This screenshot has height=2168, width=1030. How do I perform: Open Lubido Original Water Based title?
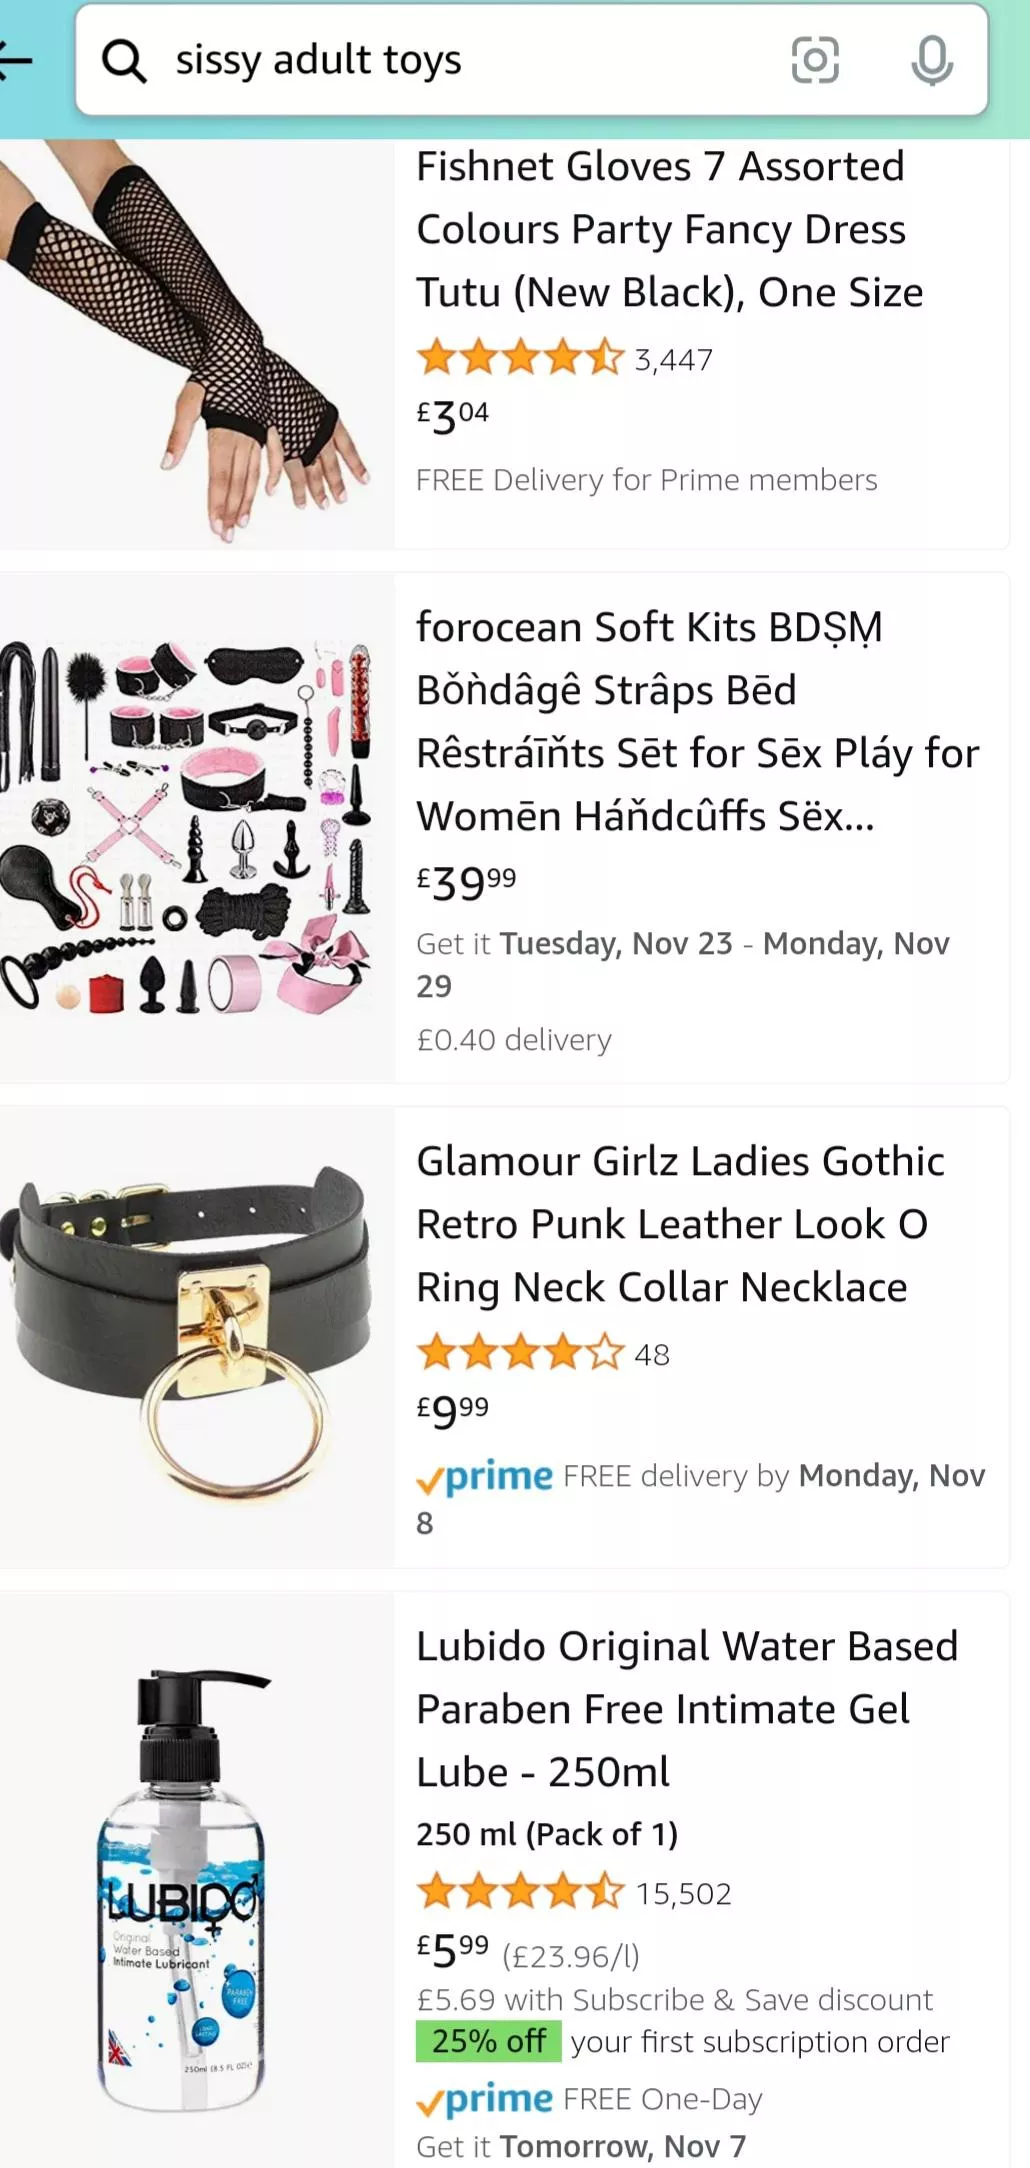[686, 1708]
